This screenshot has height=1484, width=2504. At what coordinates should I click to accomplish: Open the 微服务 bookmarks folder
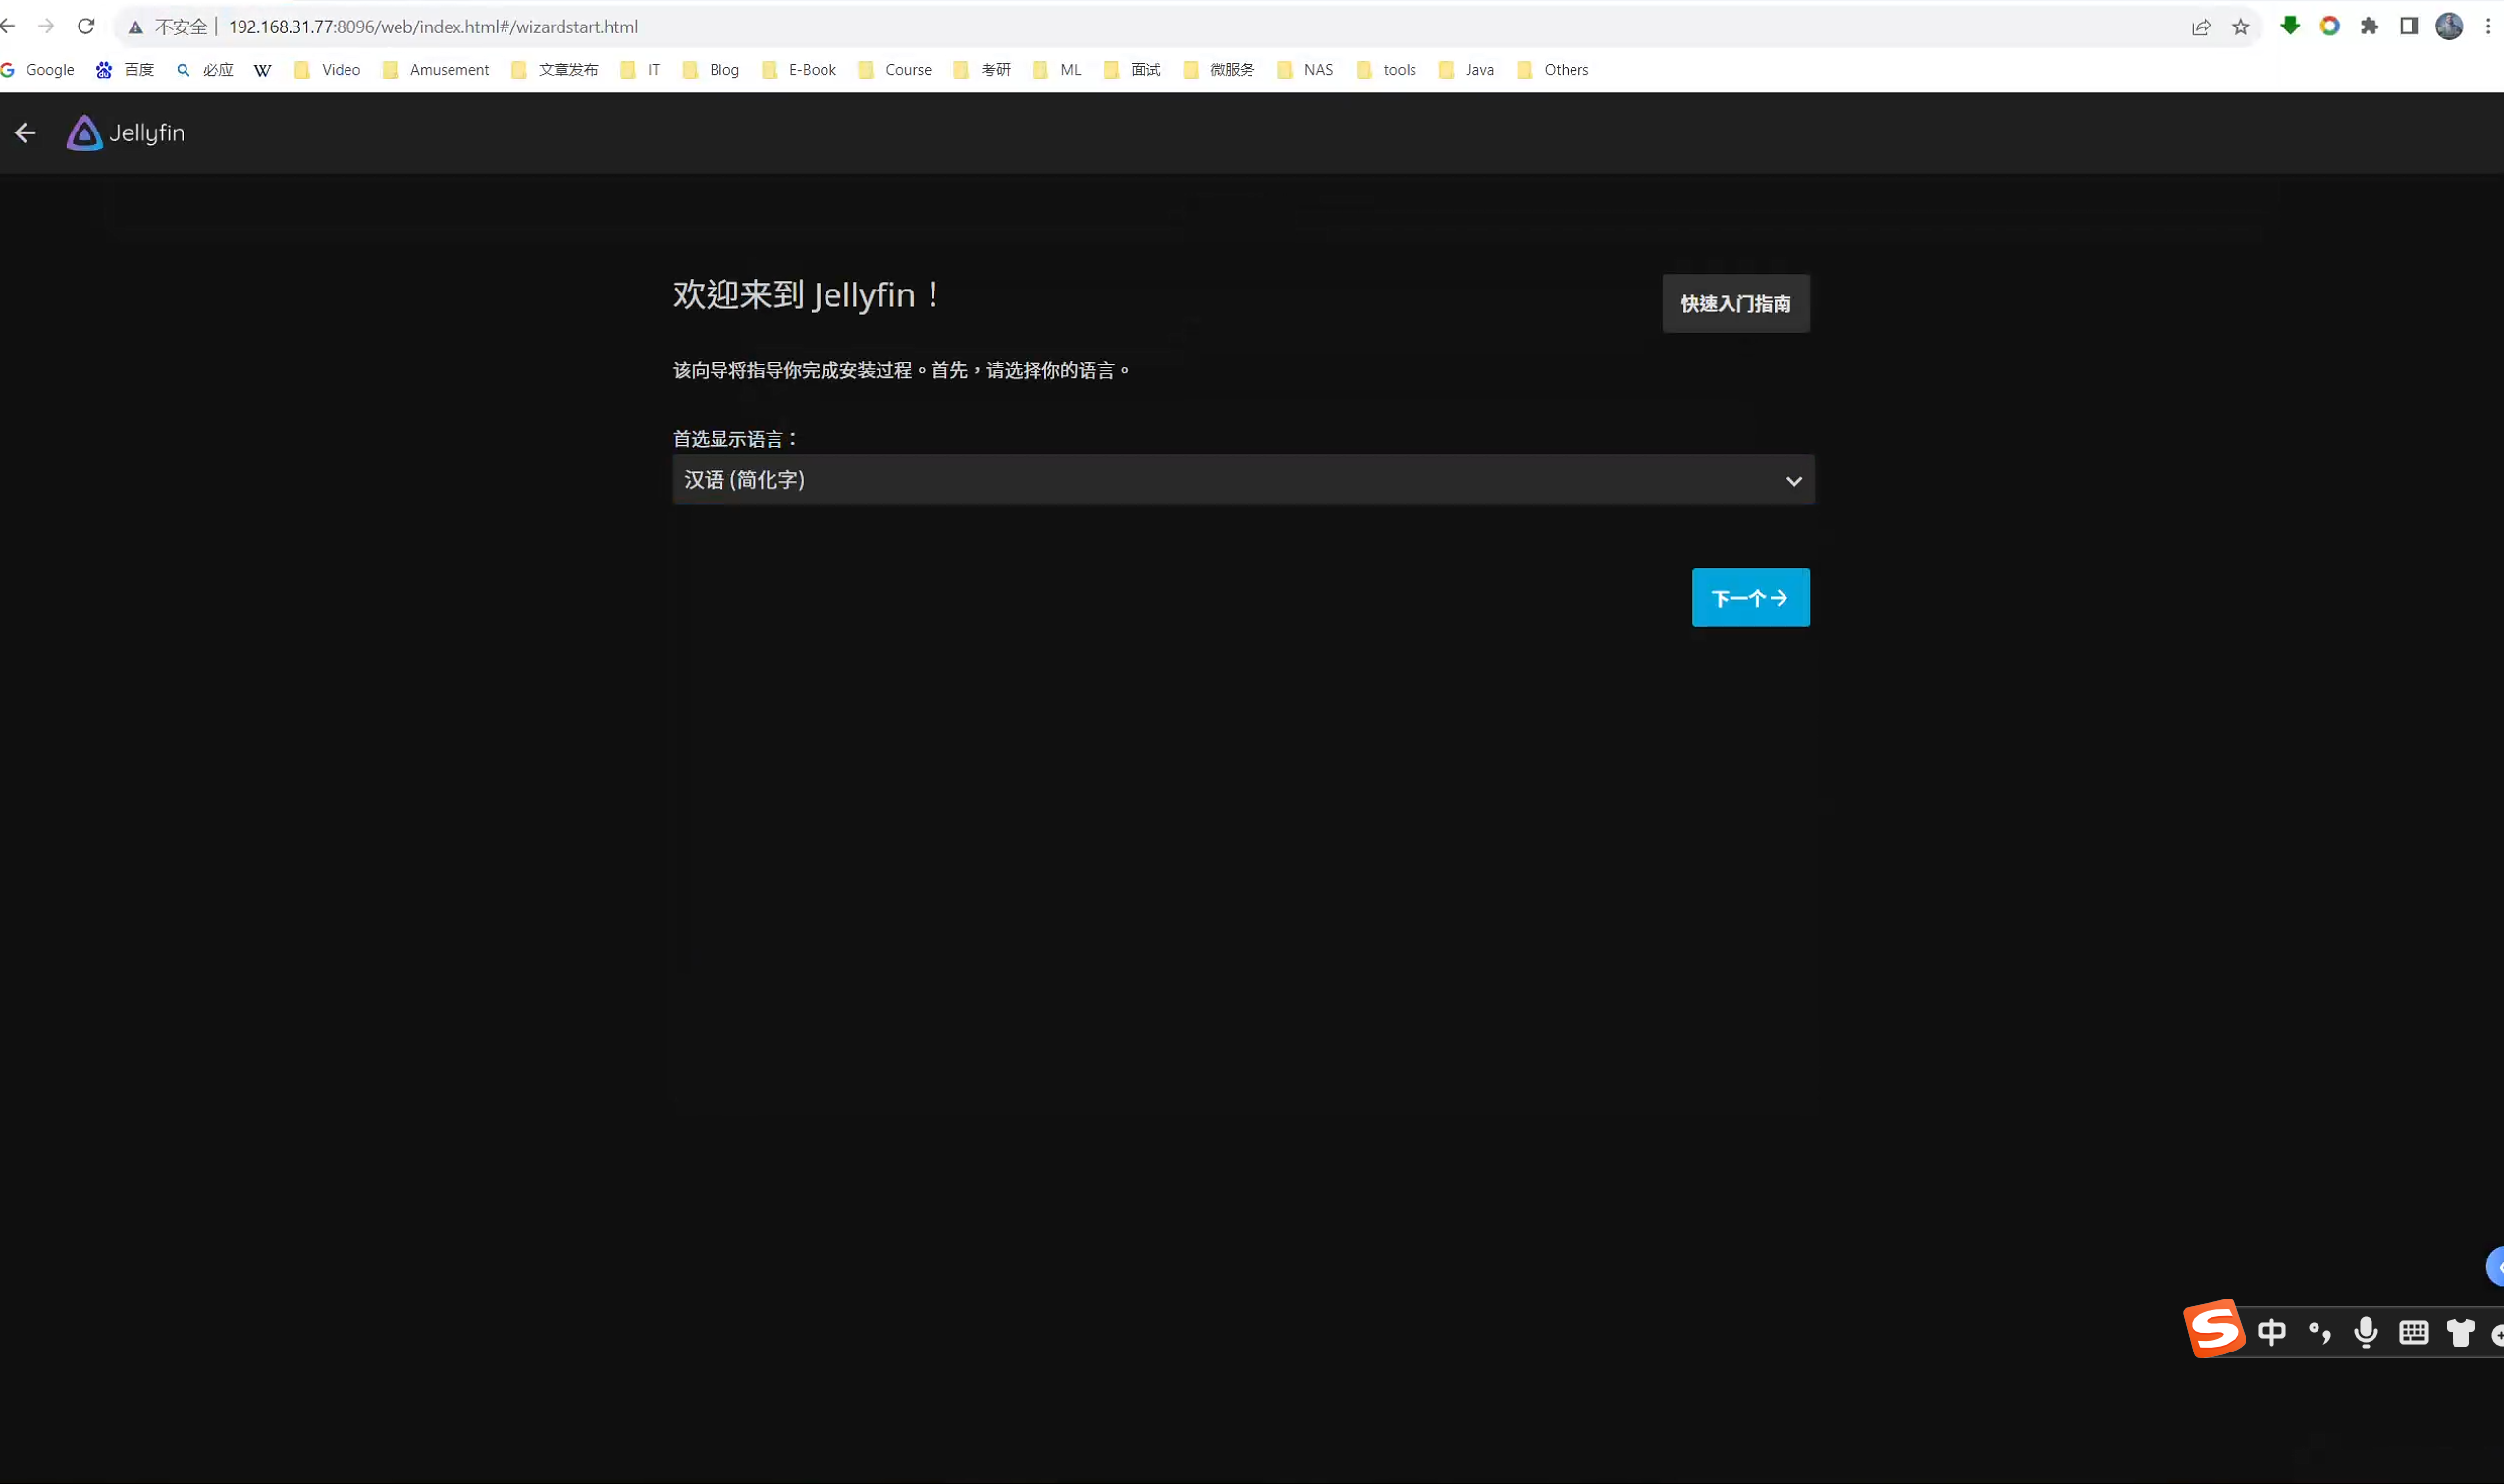[x=1219, y=70]
